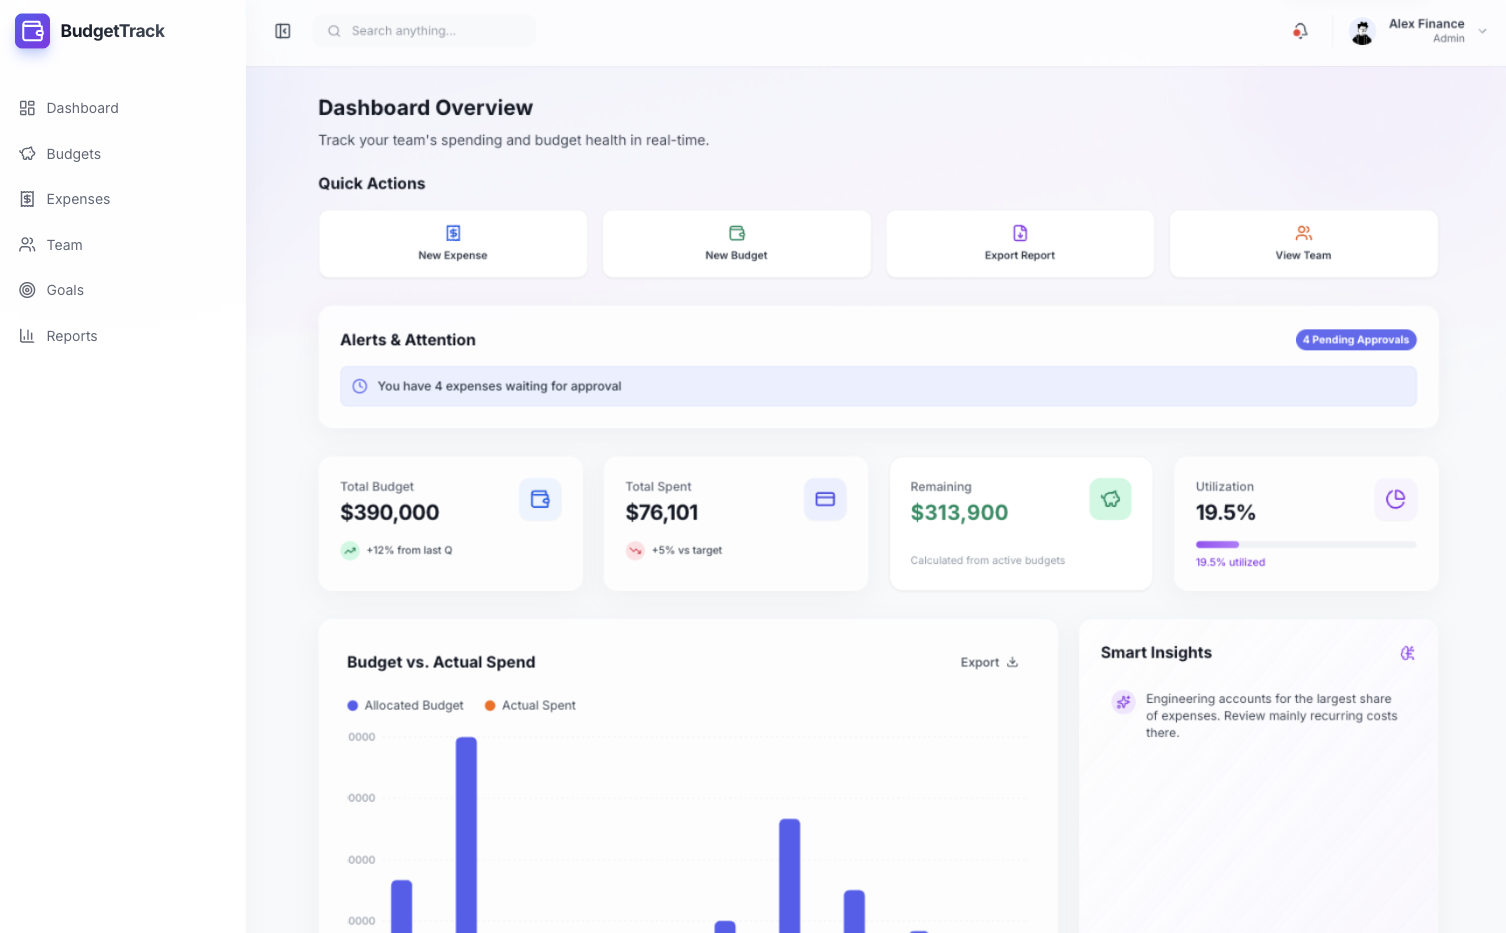The image size is (1506, 933).
Task: Click the Team people sidebar icon
Action: (x=27, y=245)
